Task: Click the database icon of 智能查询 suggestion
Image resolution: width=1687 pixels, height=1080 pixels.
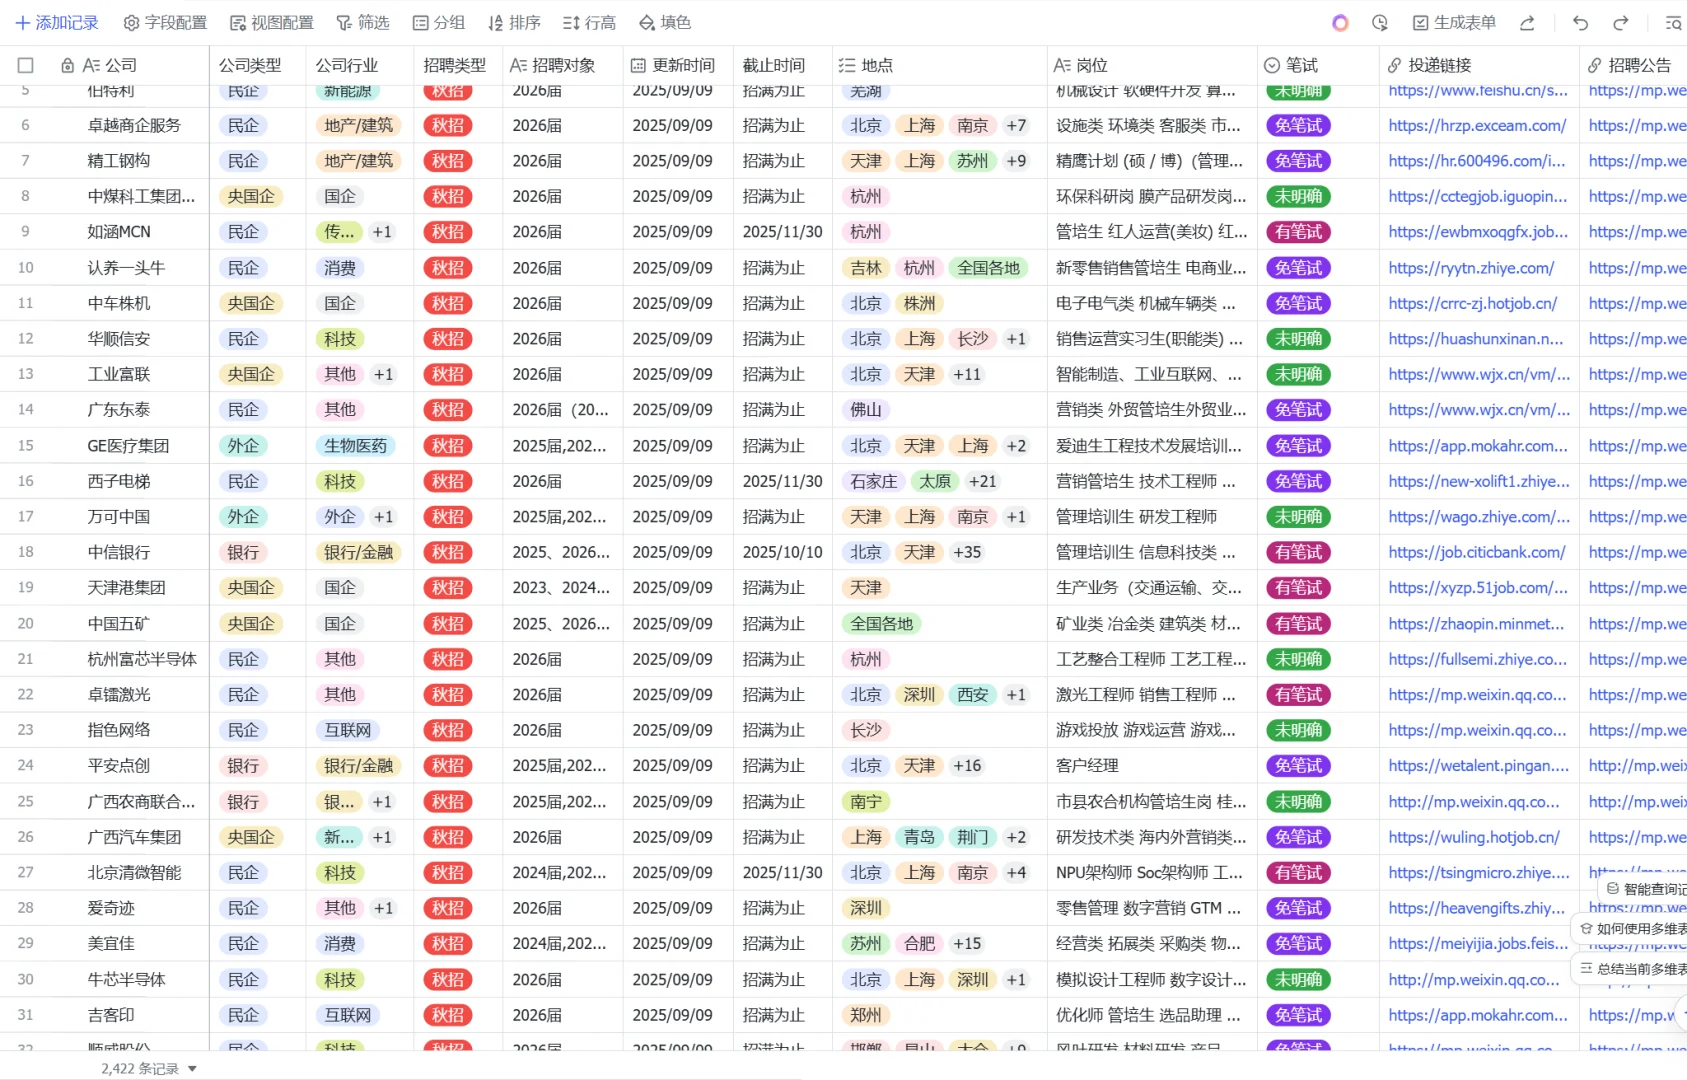Action: [1612, 889]
